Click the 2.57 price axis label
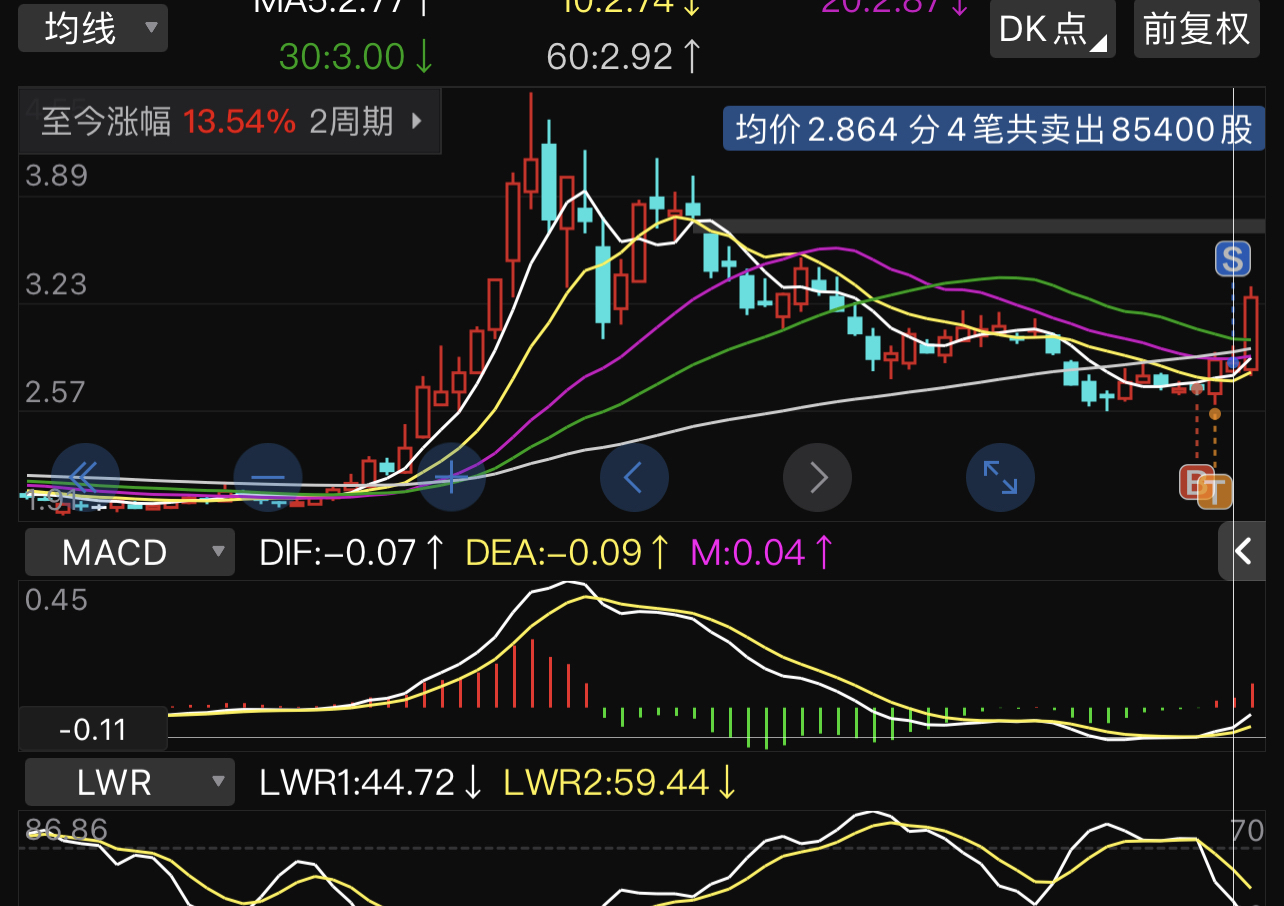The height and width of the screenshot is (906, 1284). click(57, 392)
